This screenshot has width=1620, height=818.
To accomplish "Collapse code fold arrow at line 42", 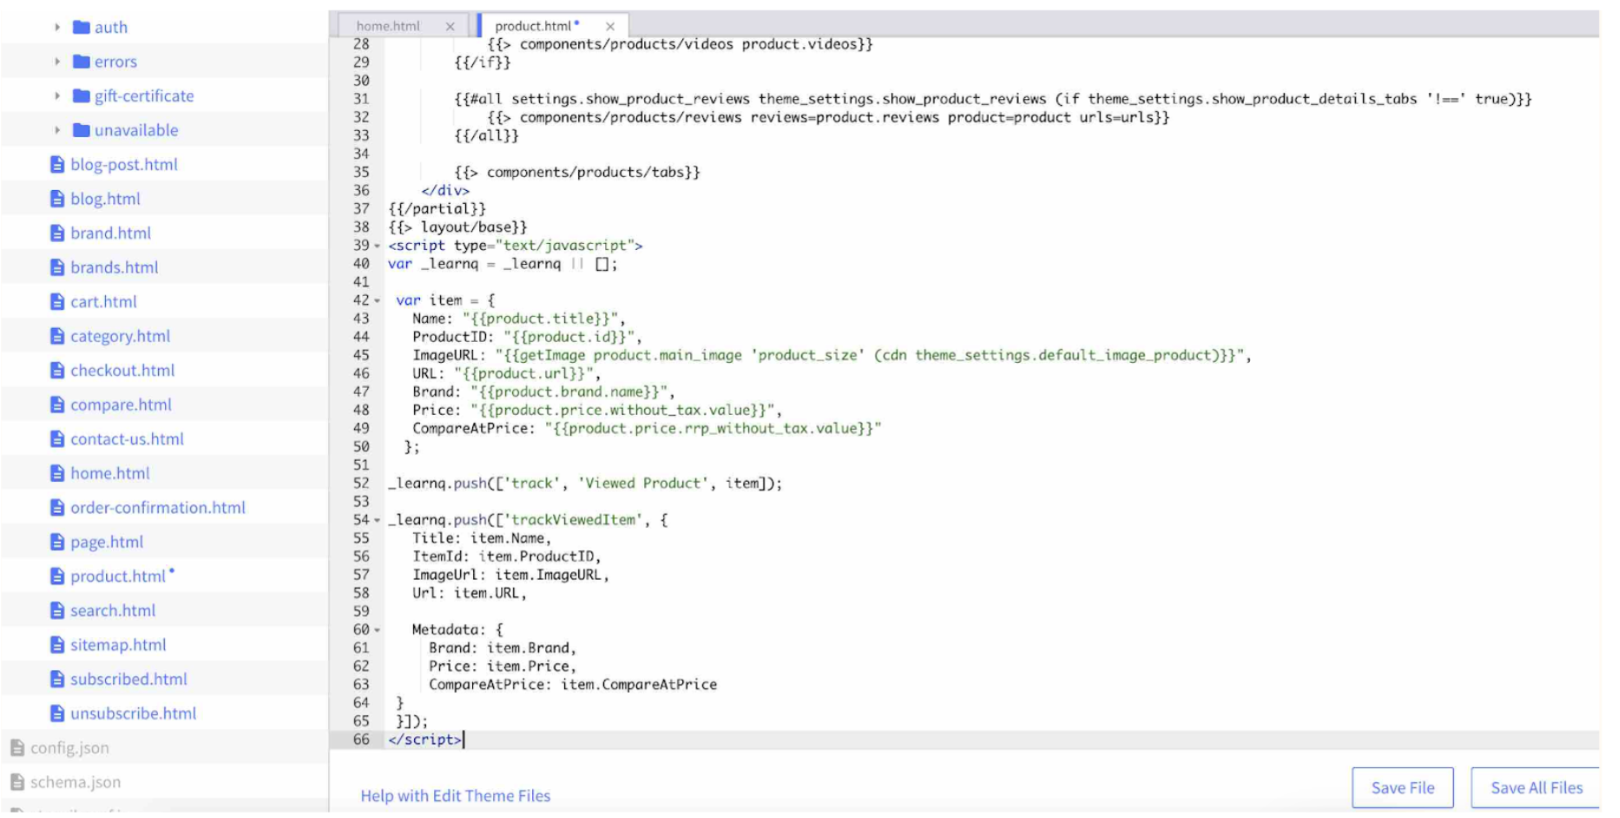I will coord(377,301).
